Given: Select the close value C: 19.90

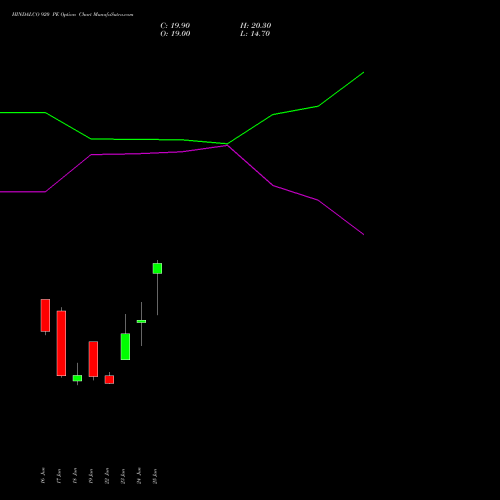Looking at the screenshot, I should pos(175,26).
